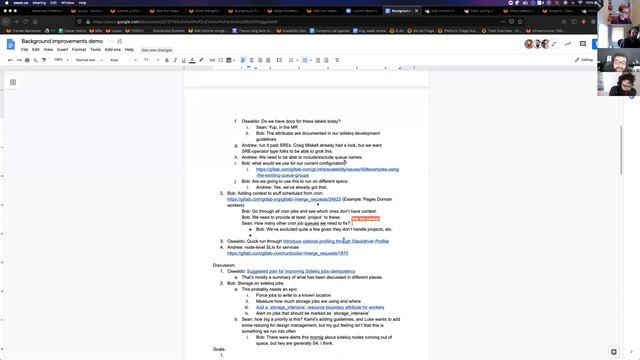Open the Editing mode dropdown
640x360 pixels.
(584, 60)
